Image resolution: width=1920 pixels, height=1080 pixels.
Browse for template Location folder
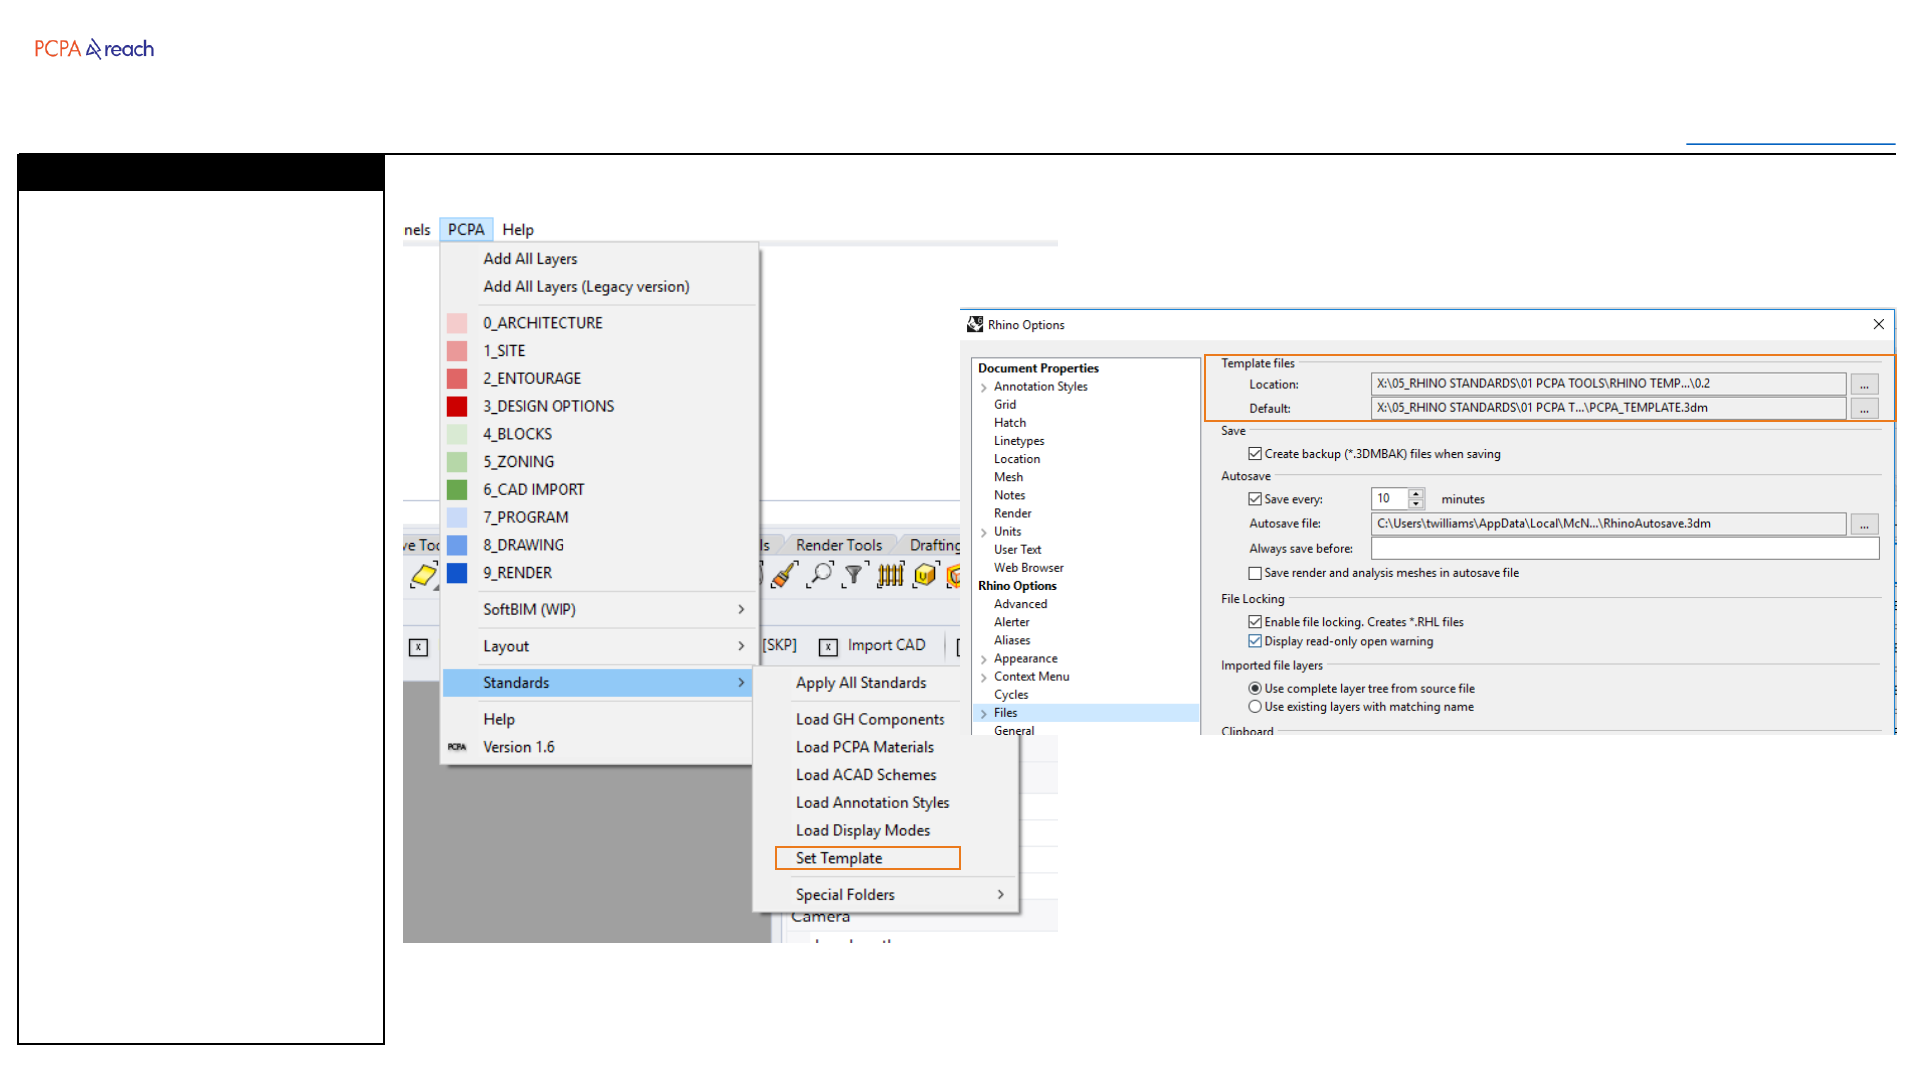pos(1864,385)
